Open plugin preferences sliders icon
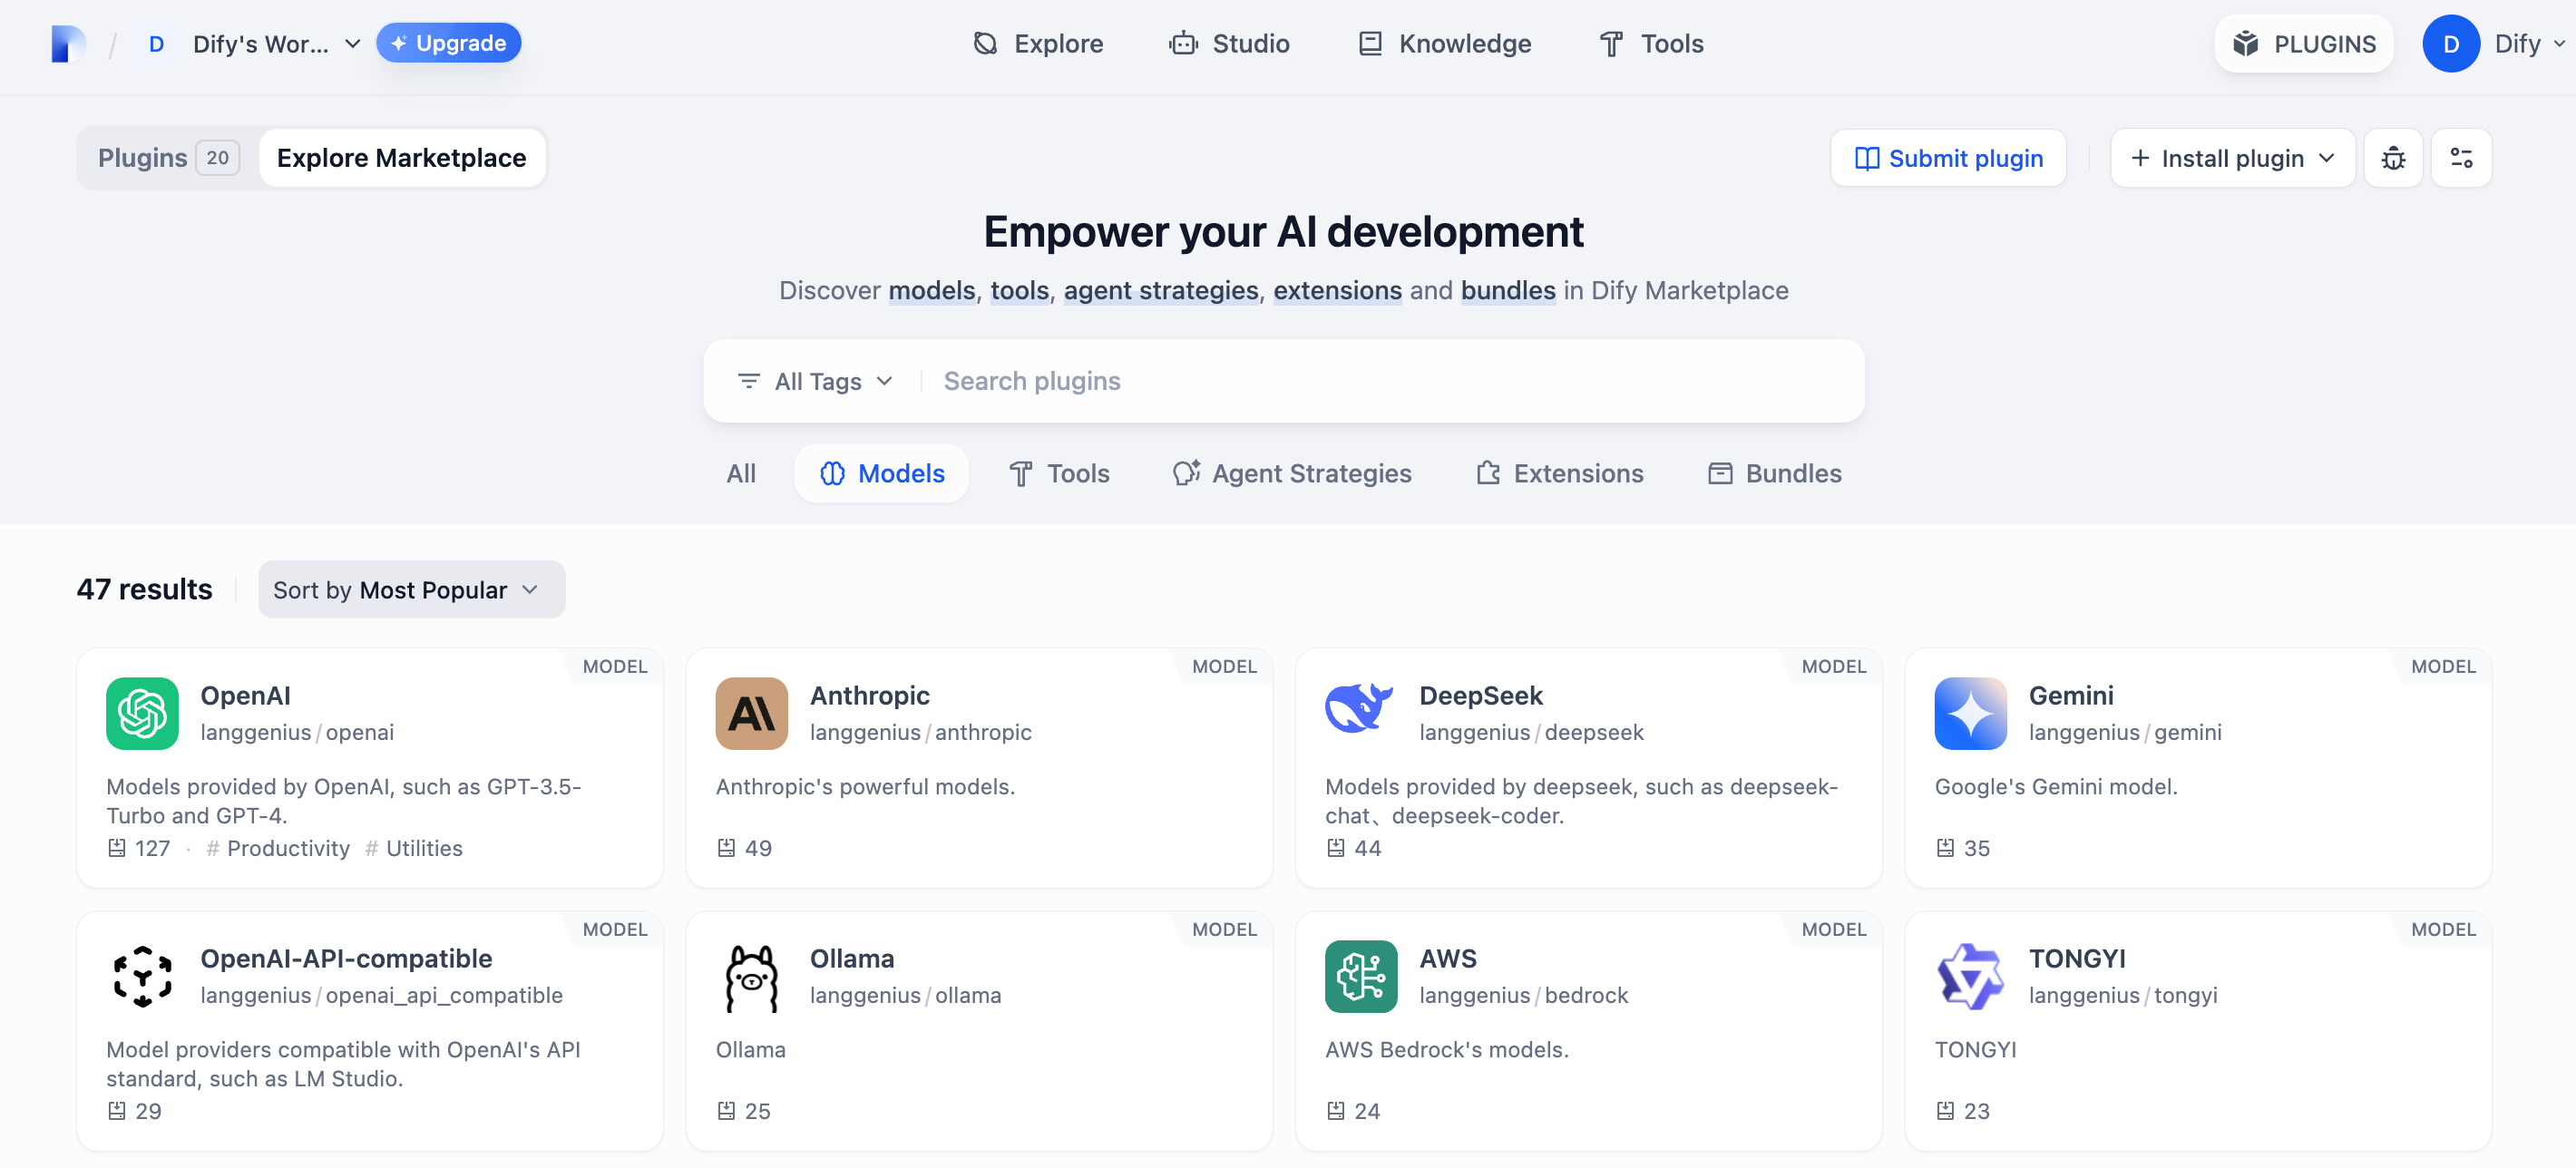The image size is (2576, 1168). point(2460,158)
